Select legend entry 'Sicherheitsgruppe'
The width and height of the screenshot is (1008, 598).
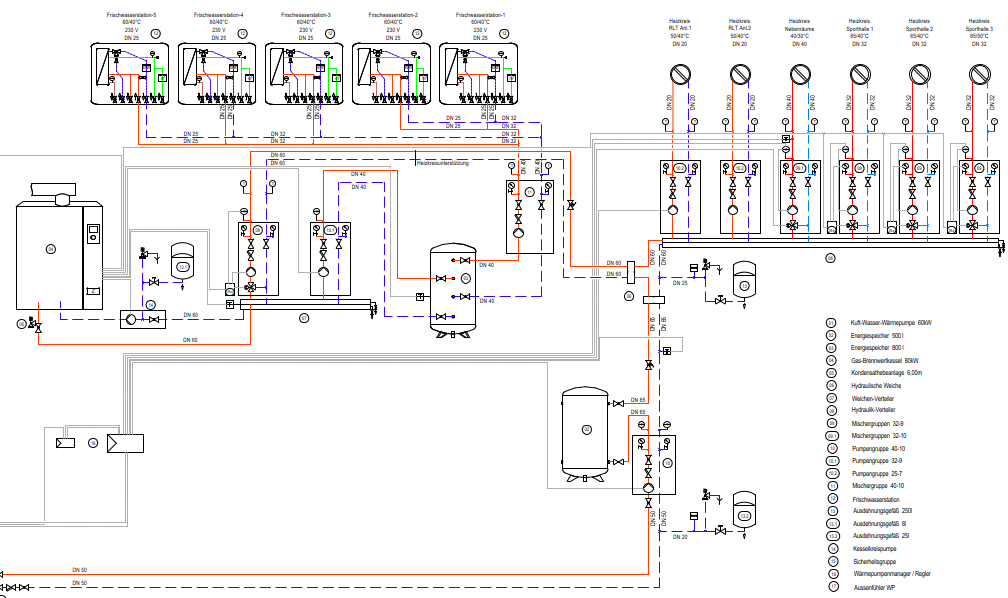coord(875,562)
